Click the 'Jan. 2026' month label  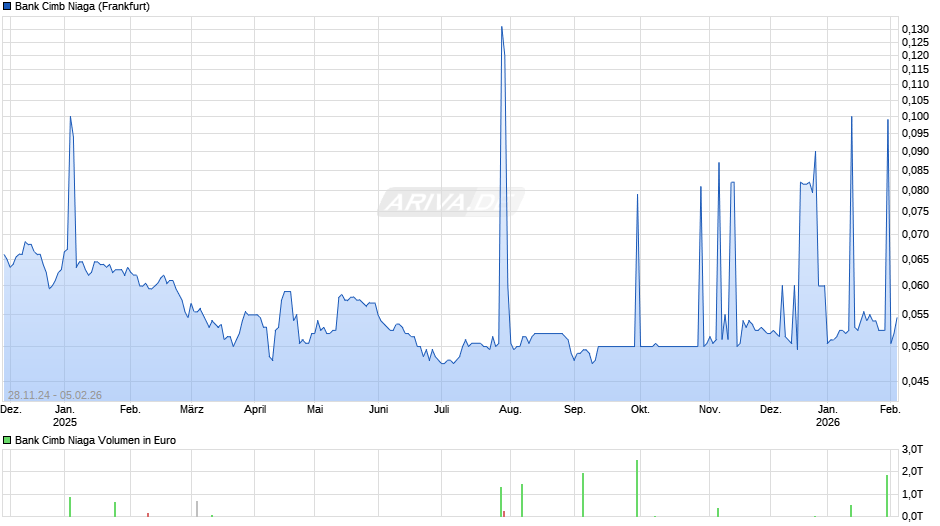click(x=828, y=416)
